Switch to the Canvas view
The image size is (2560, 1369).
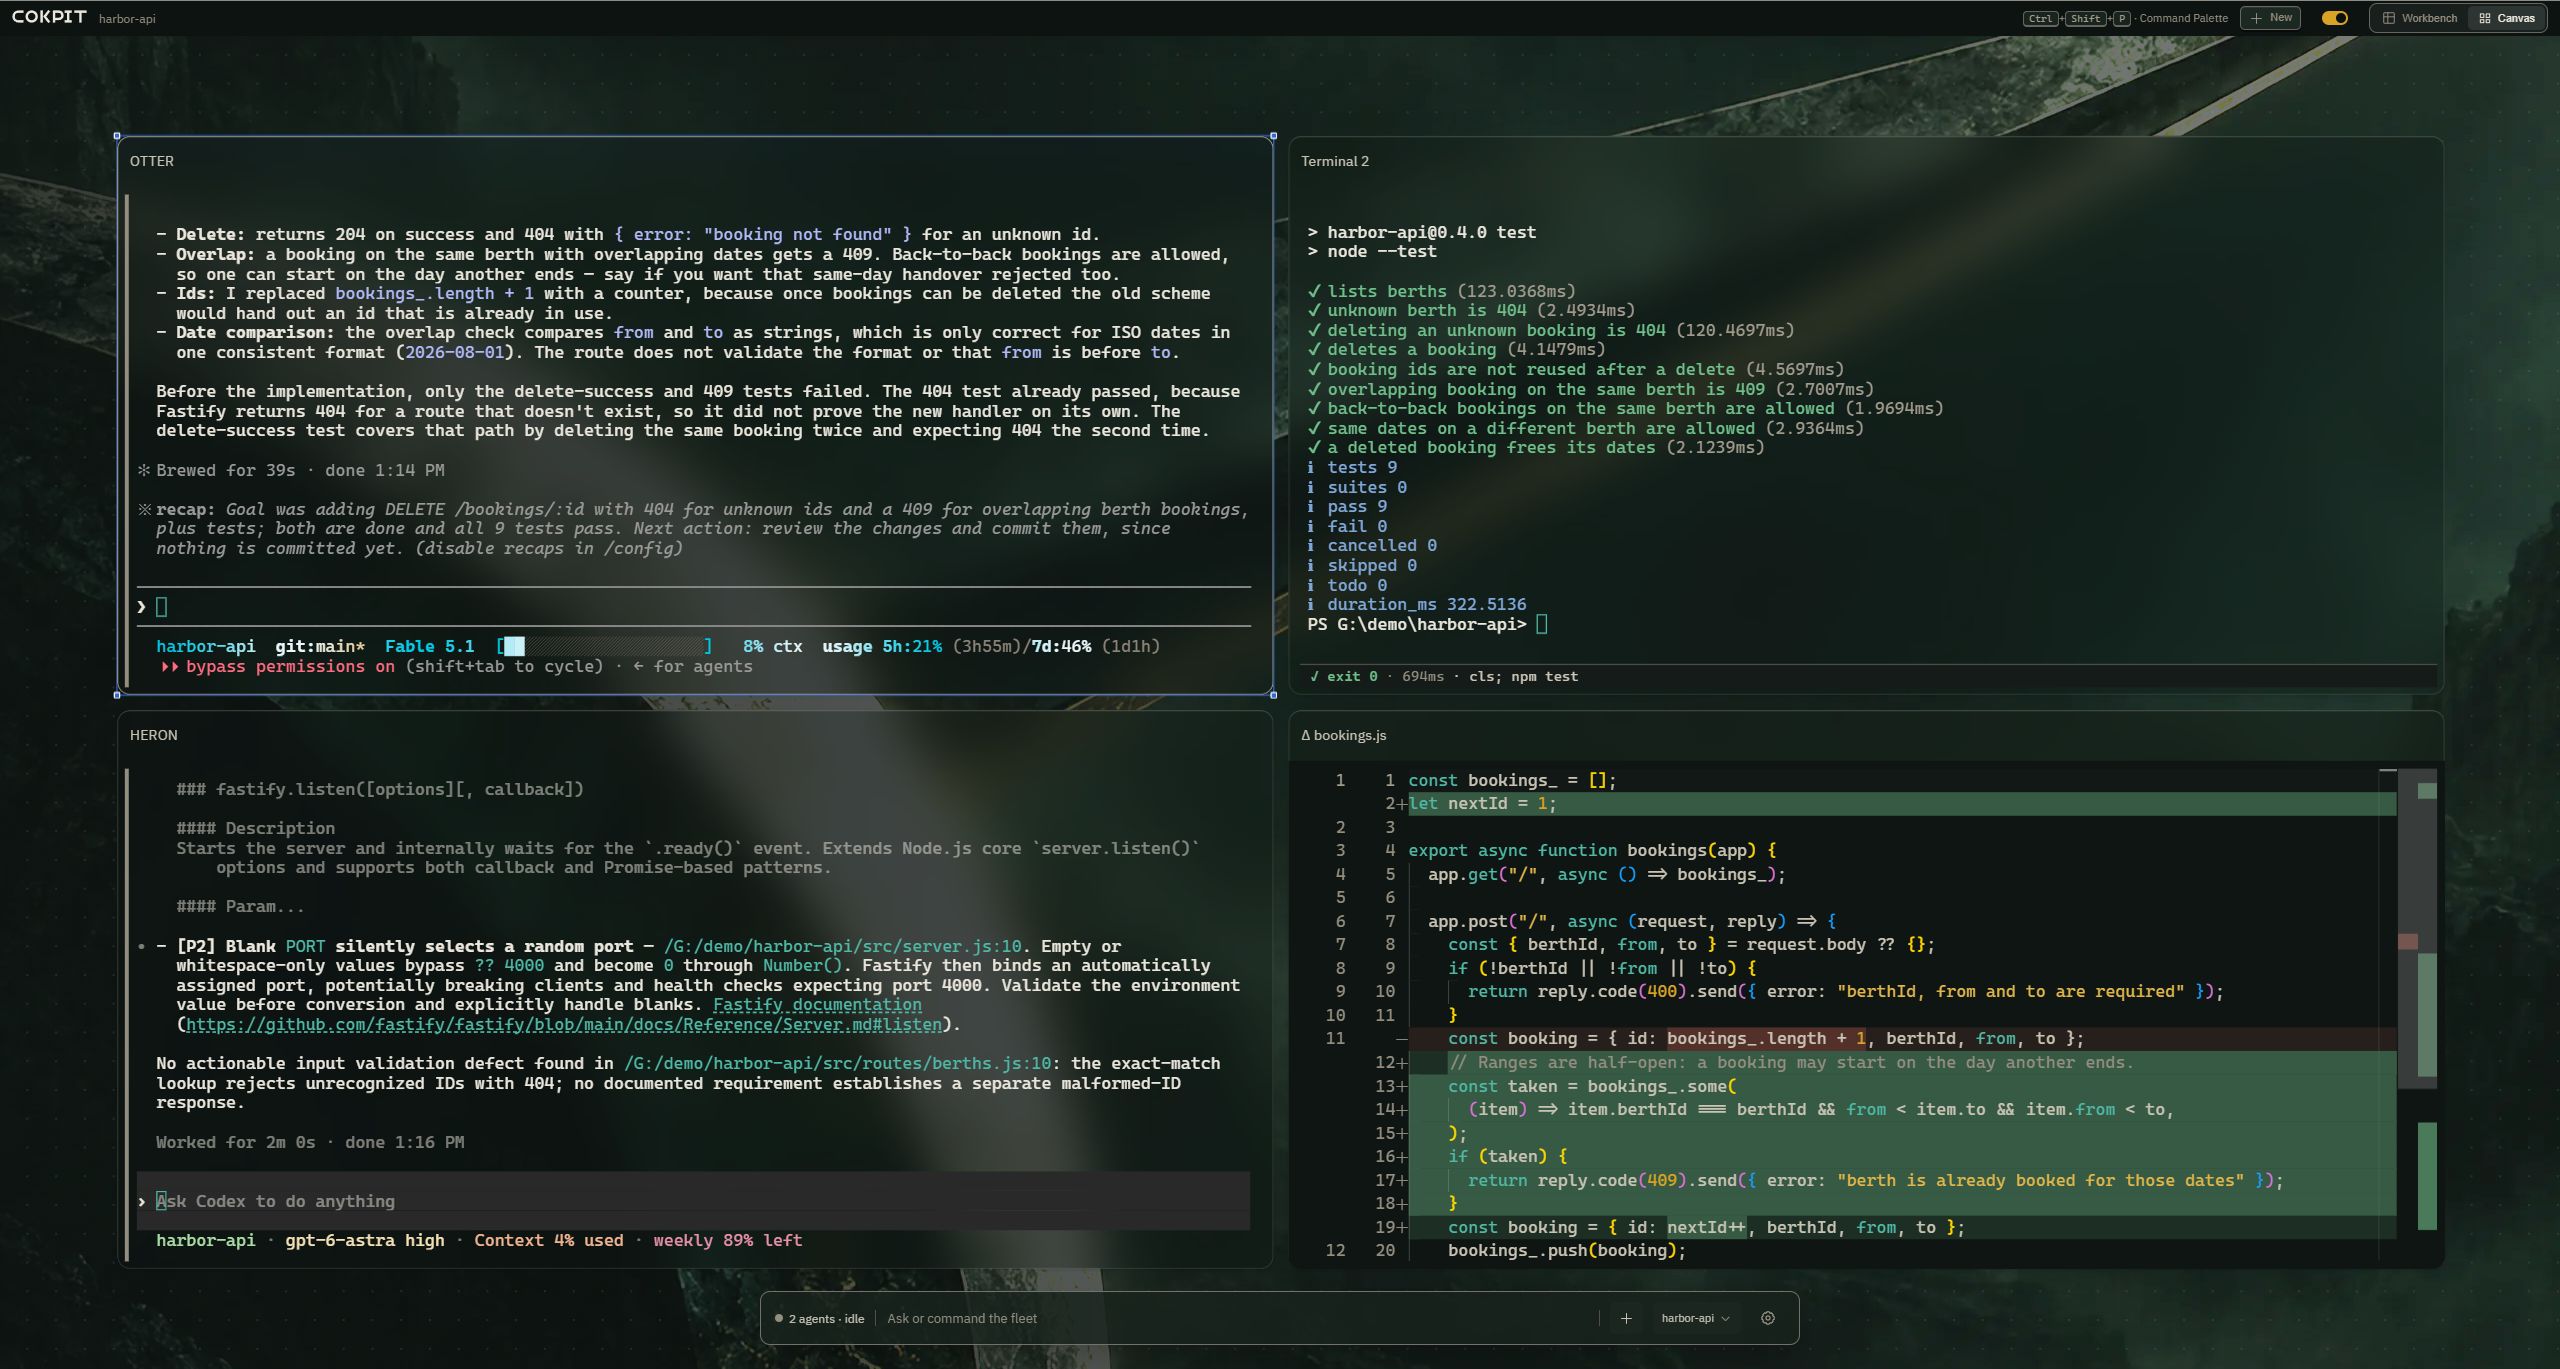pos(2506,18)
